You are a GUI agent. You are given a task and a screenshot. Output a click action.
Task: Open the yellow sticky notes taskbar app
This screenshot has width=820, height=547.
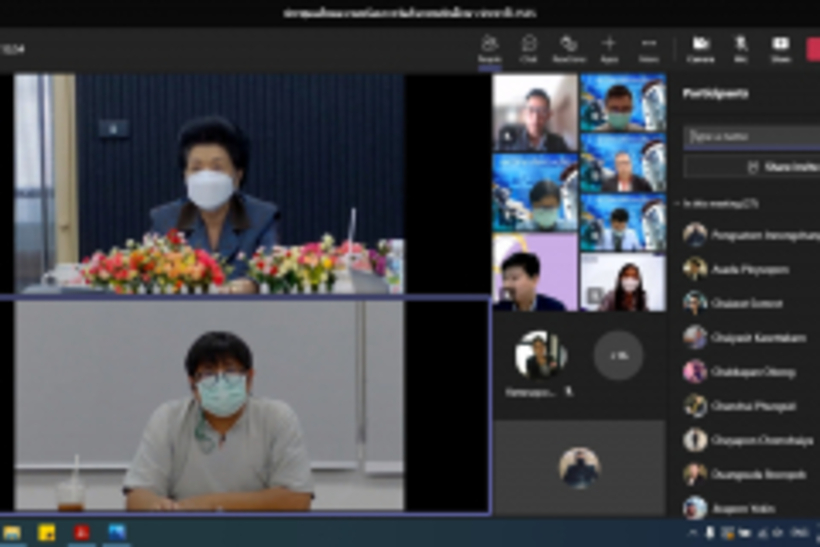point(46,533)
